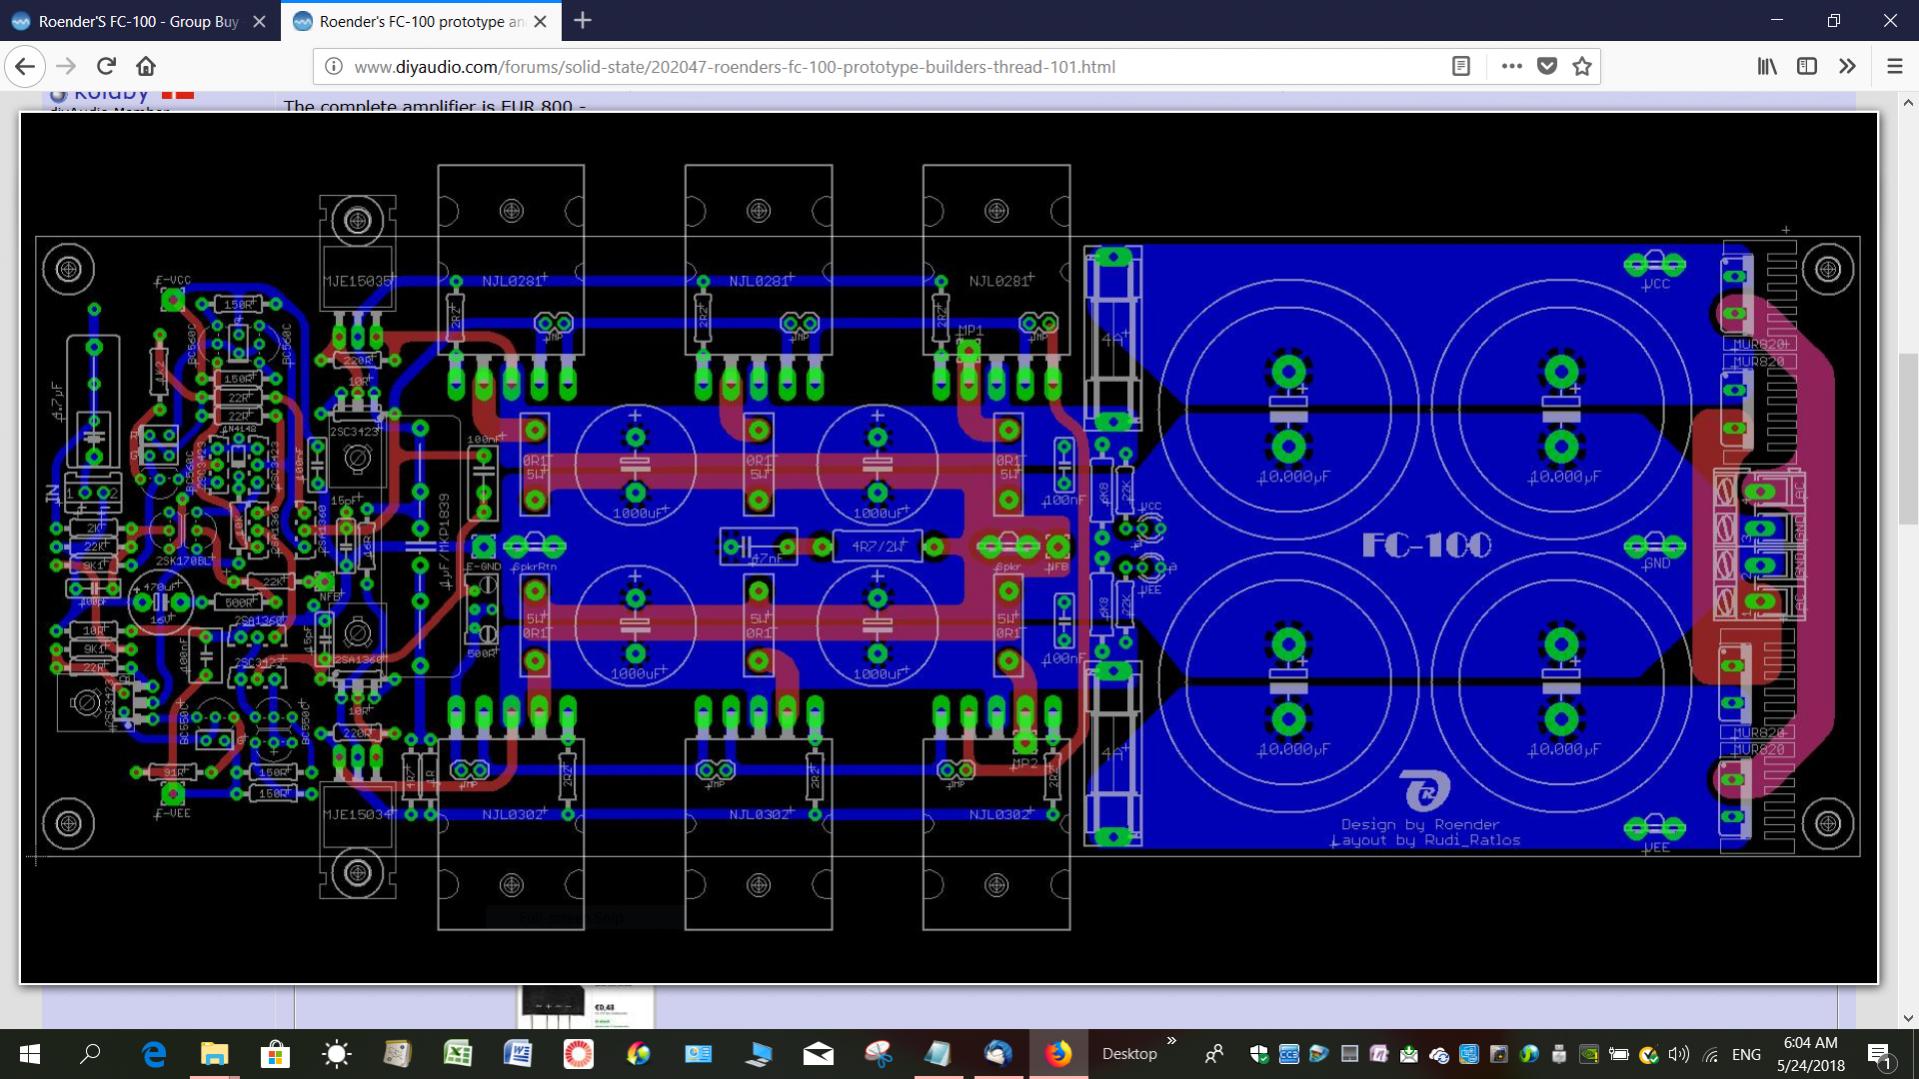Screen dimensions: 1919x1079
Task: Click the browser forward arrow
Action: (x=66, y=67)
